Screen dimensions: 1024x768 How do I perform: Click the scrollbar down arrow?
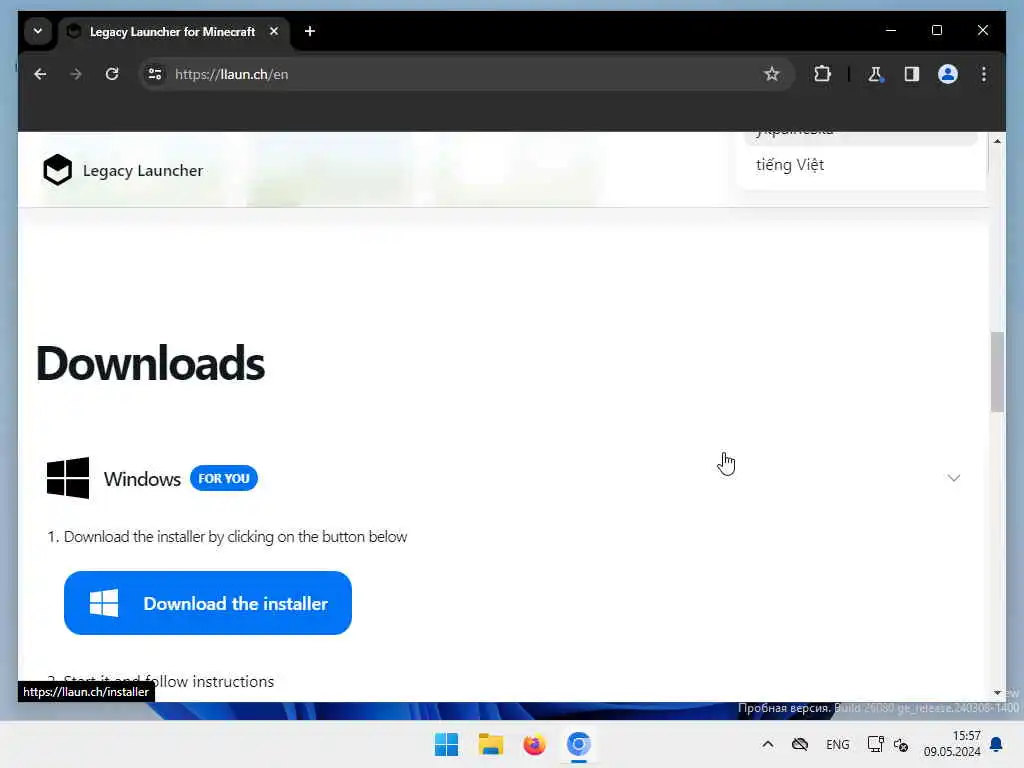pyautogui.click(x=997, y=693)
